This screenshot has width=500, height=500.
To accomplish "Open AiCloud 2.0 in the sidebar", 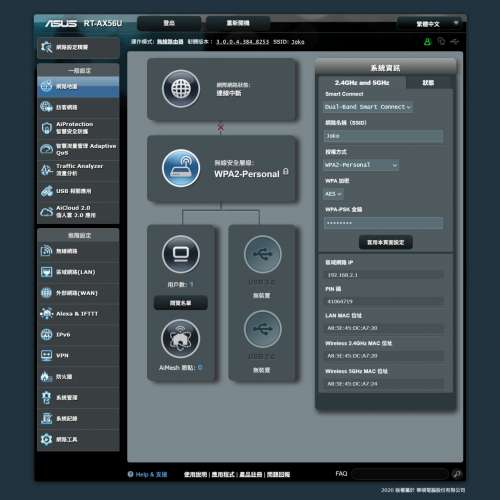I will click(78, 212).
